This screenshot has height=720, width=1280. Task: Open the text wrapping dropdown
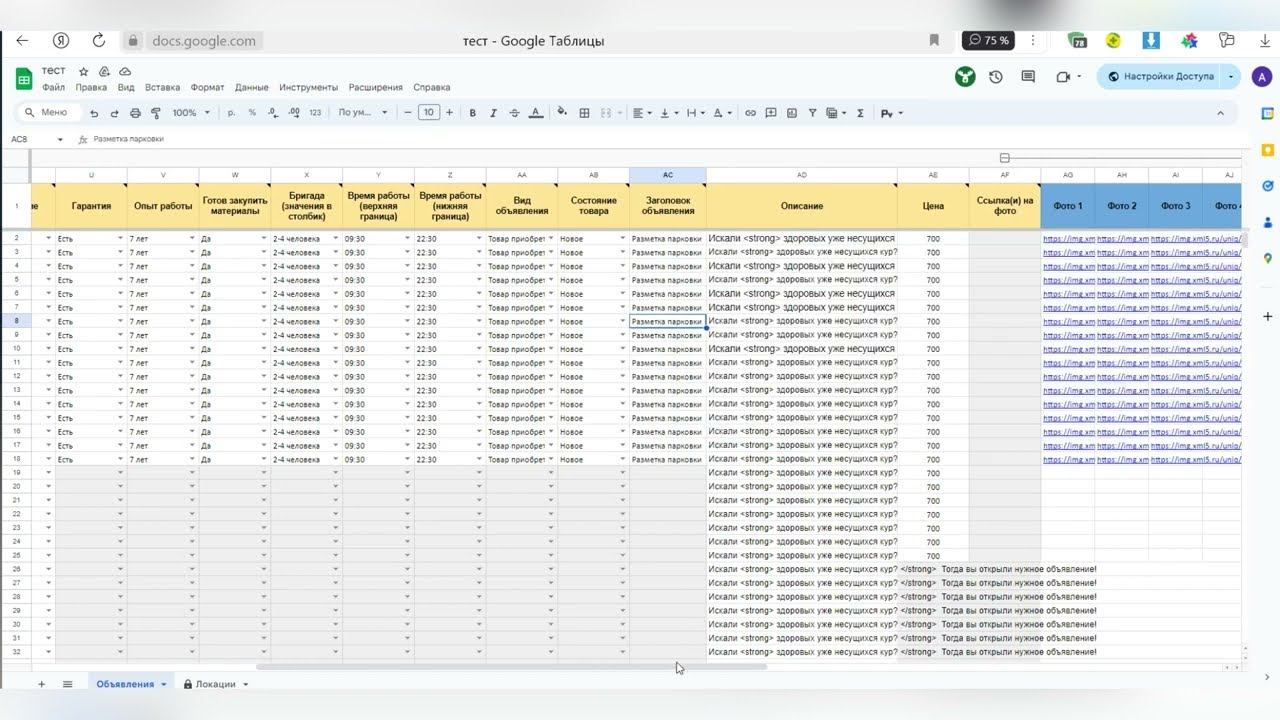(x=695, y=113)
